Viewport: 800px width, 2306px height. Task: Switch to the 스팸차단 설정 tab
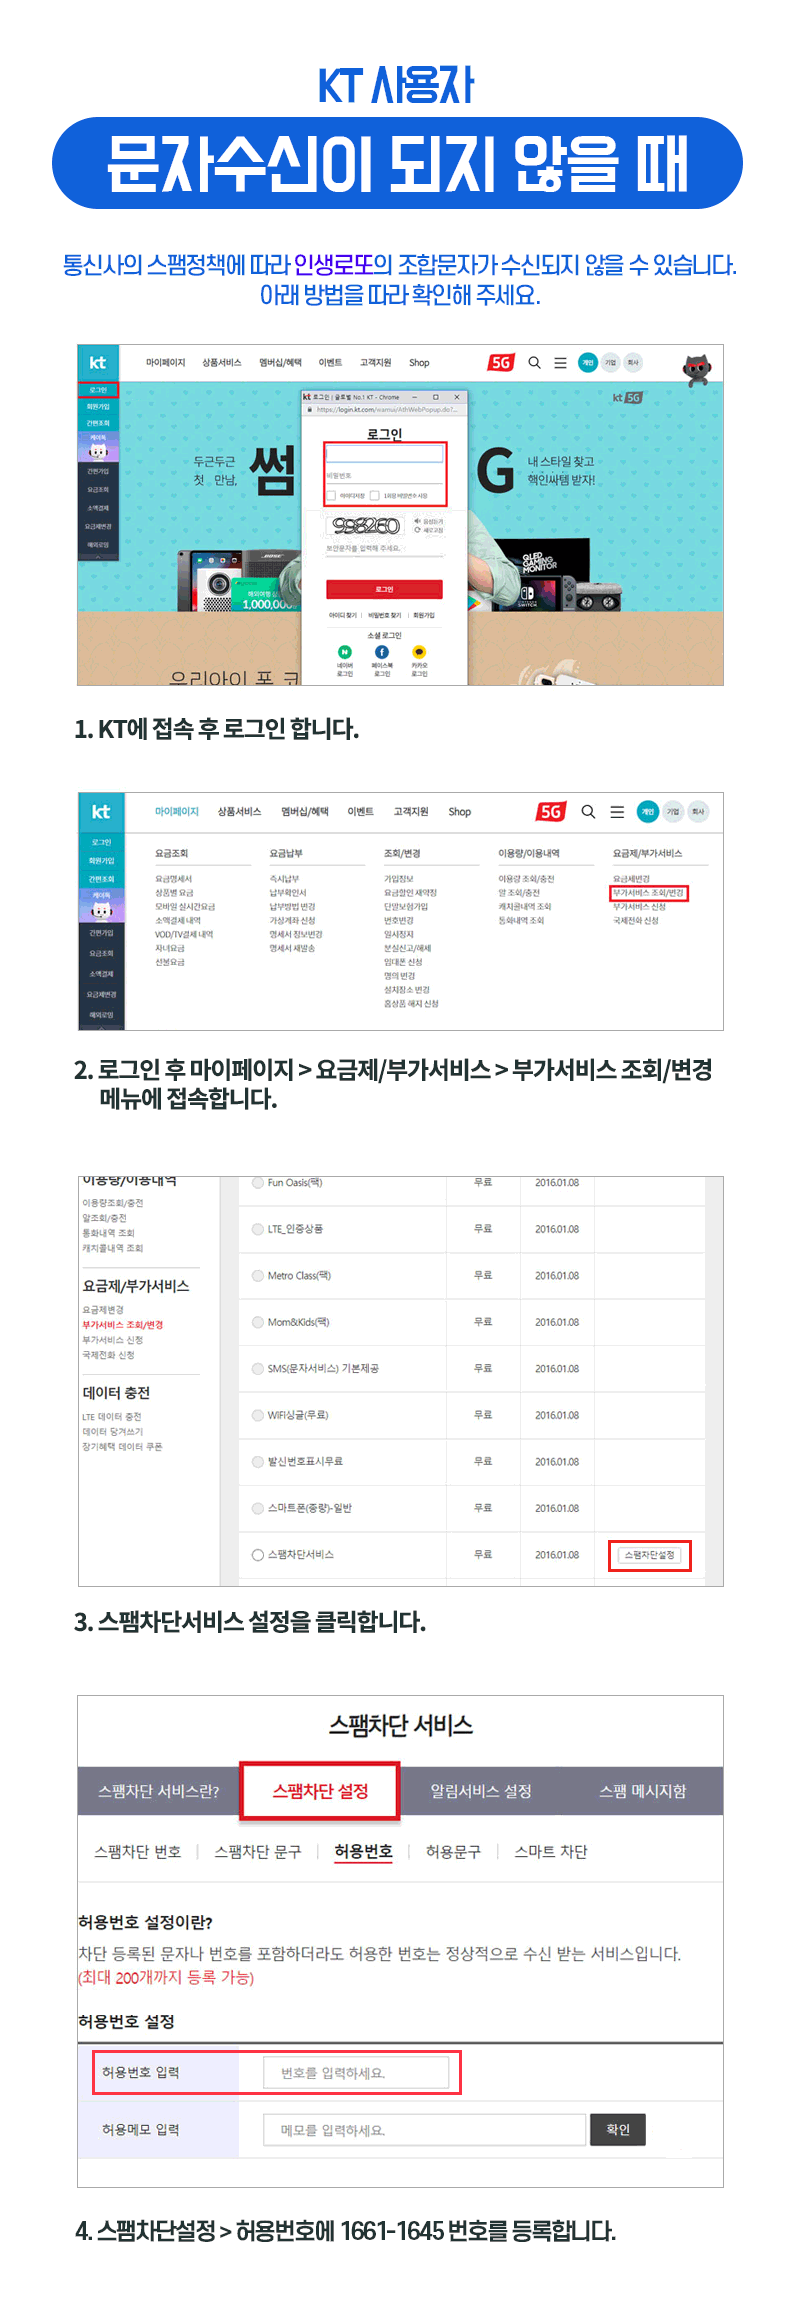tap(320, 1791)
